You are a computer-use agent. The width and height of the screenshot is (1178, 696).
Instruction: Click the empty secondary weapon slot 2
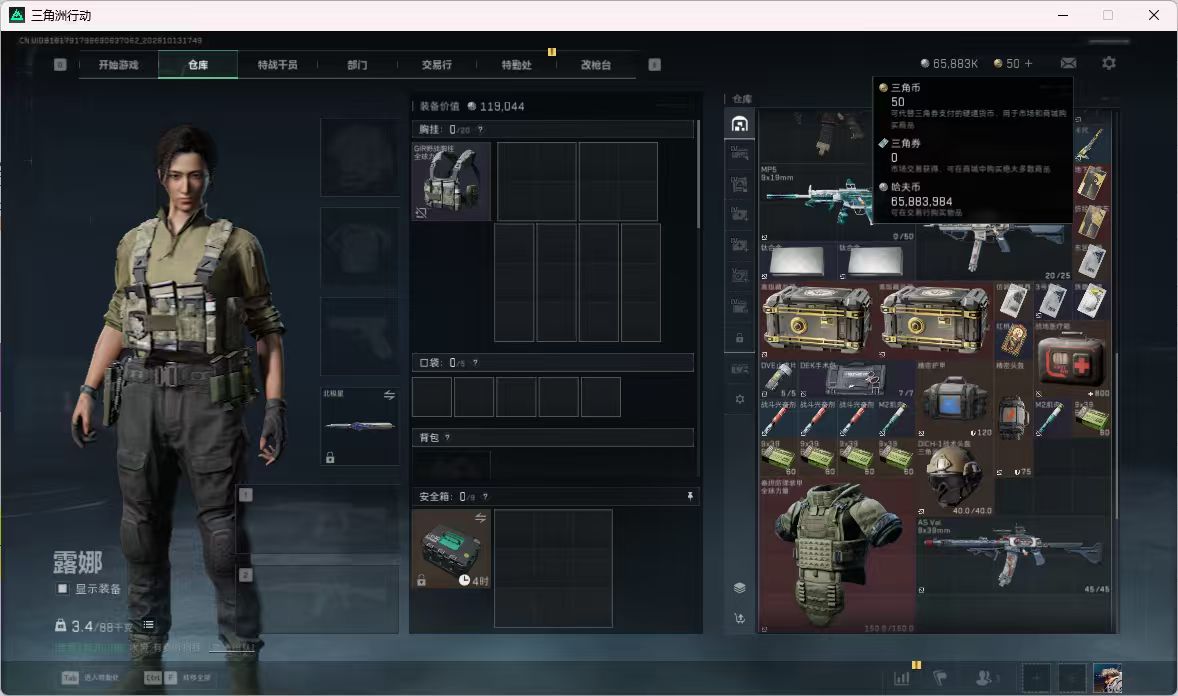[x=319, y=599]
